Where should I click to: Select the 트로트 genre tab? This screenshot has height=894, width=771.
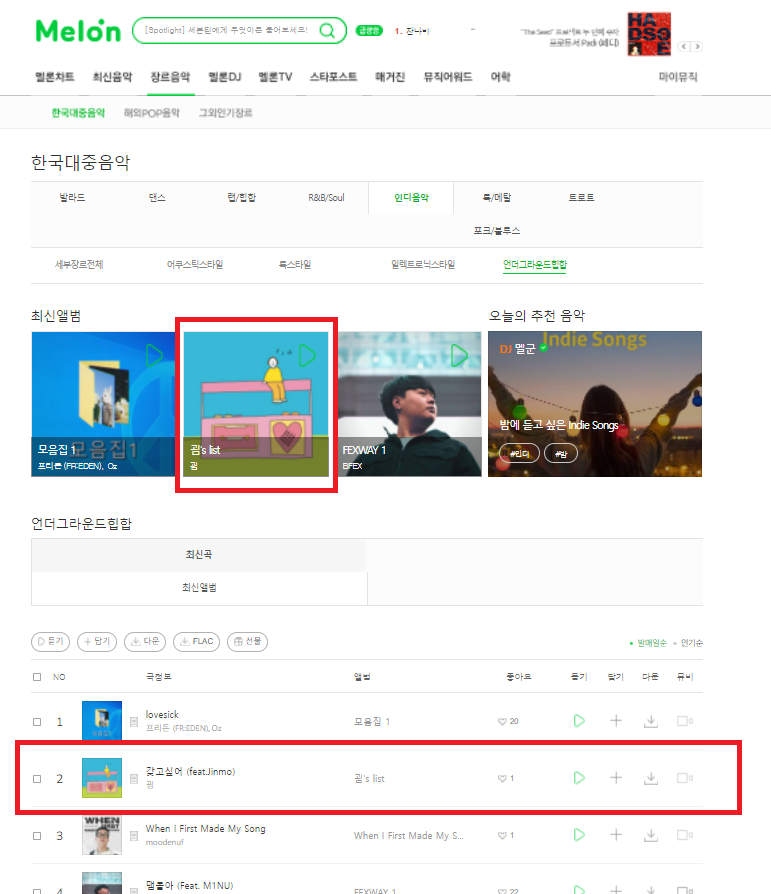click(581, 198)
